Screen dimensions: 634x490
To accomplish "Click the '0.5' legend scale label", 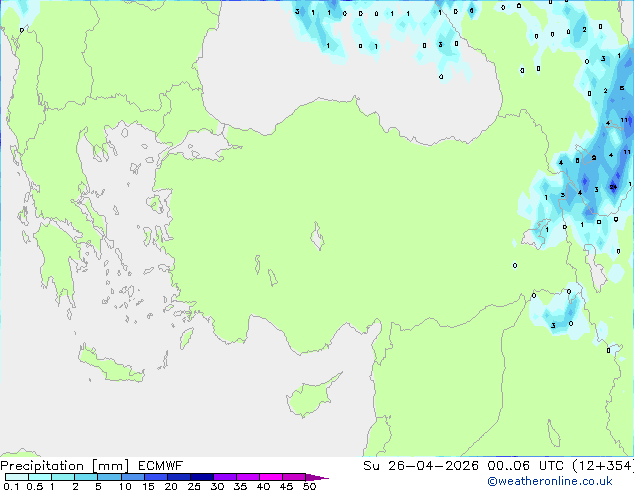I will [34, 486].
